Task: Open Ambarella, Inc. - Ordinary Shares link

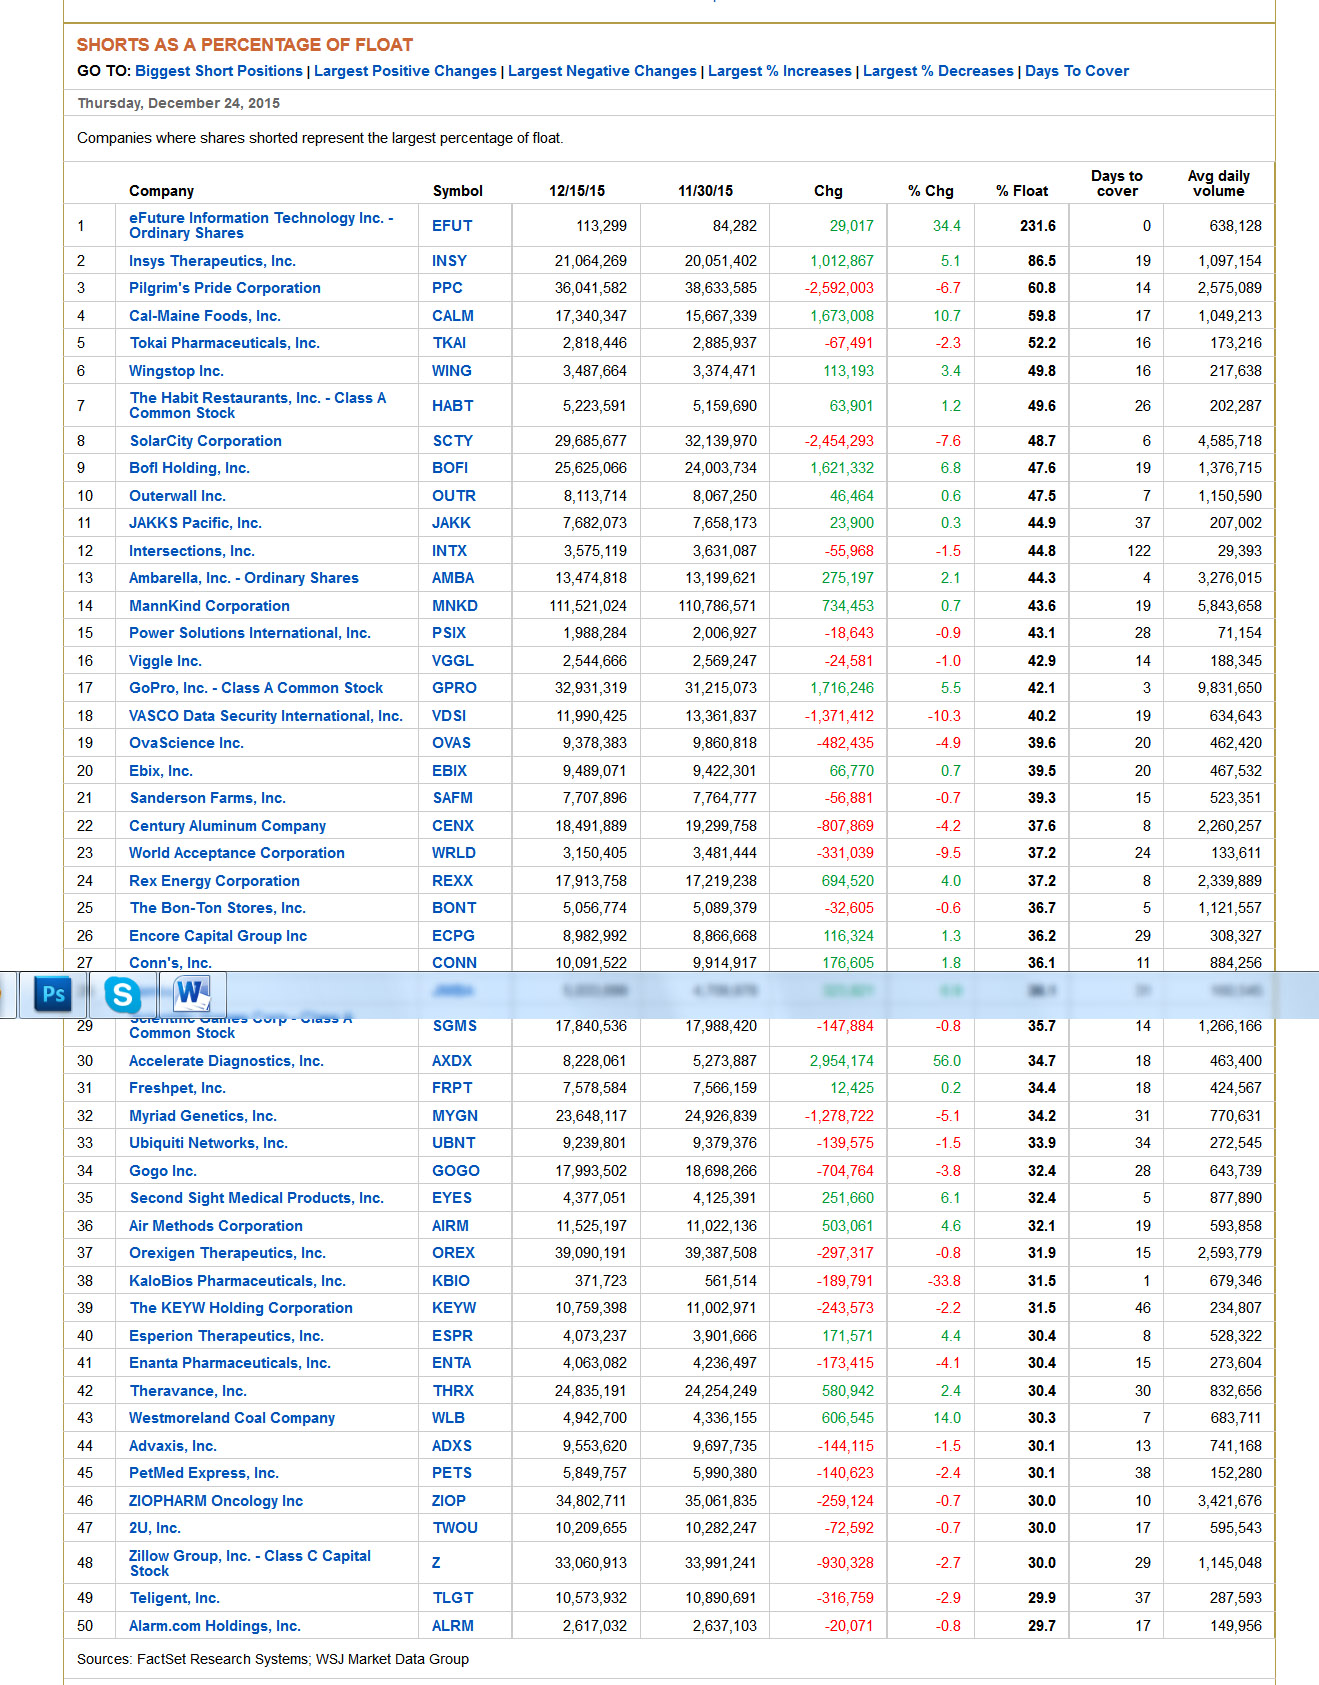Action: [x=244, y=578]
